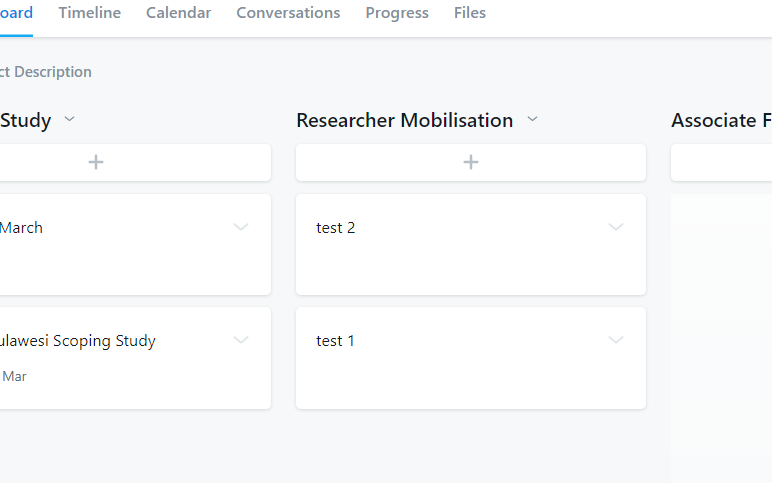772x483 pixels.
Task: Open Scoping Study card dropdown chevron
Action: point(241,340)
